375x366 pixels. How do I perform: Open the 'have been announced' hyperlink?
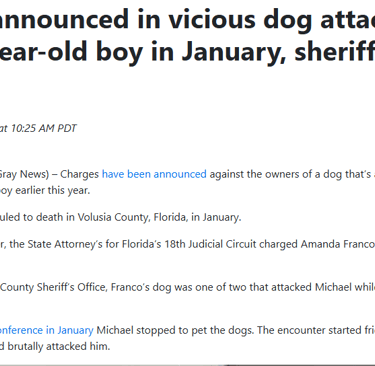pyautogui.click(x=154, y=174)
